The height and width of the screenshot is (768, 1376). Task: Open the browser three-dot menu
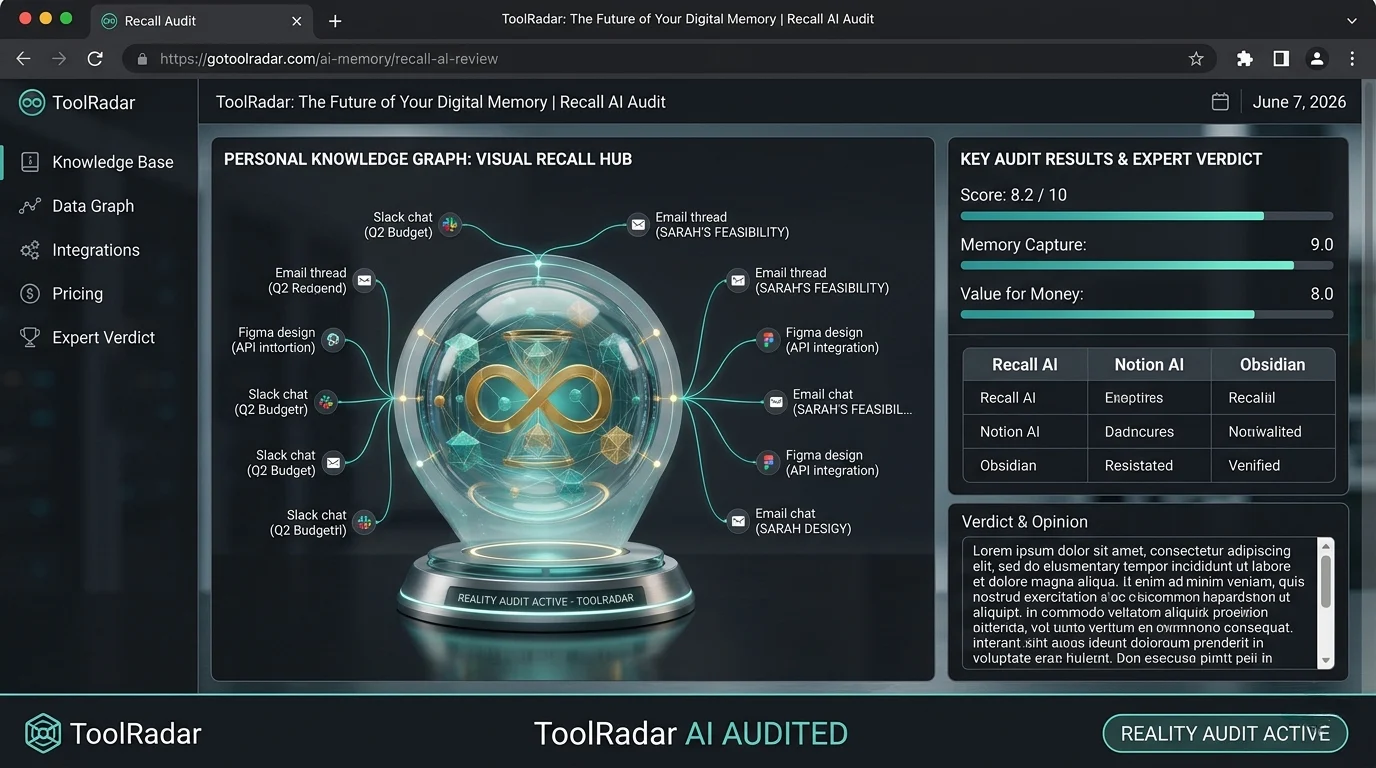pos(1352,59)
